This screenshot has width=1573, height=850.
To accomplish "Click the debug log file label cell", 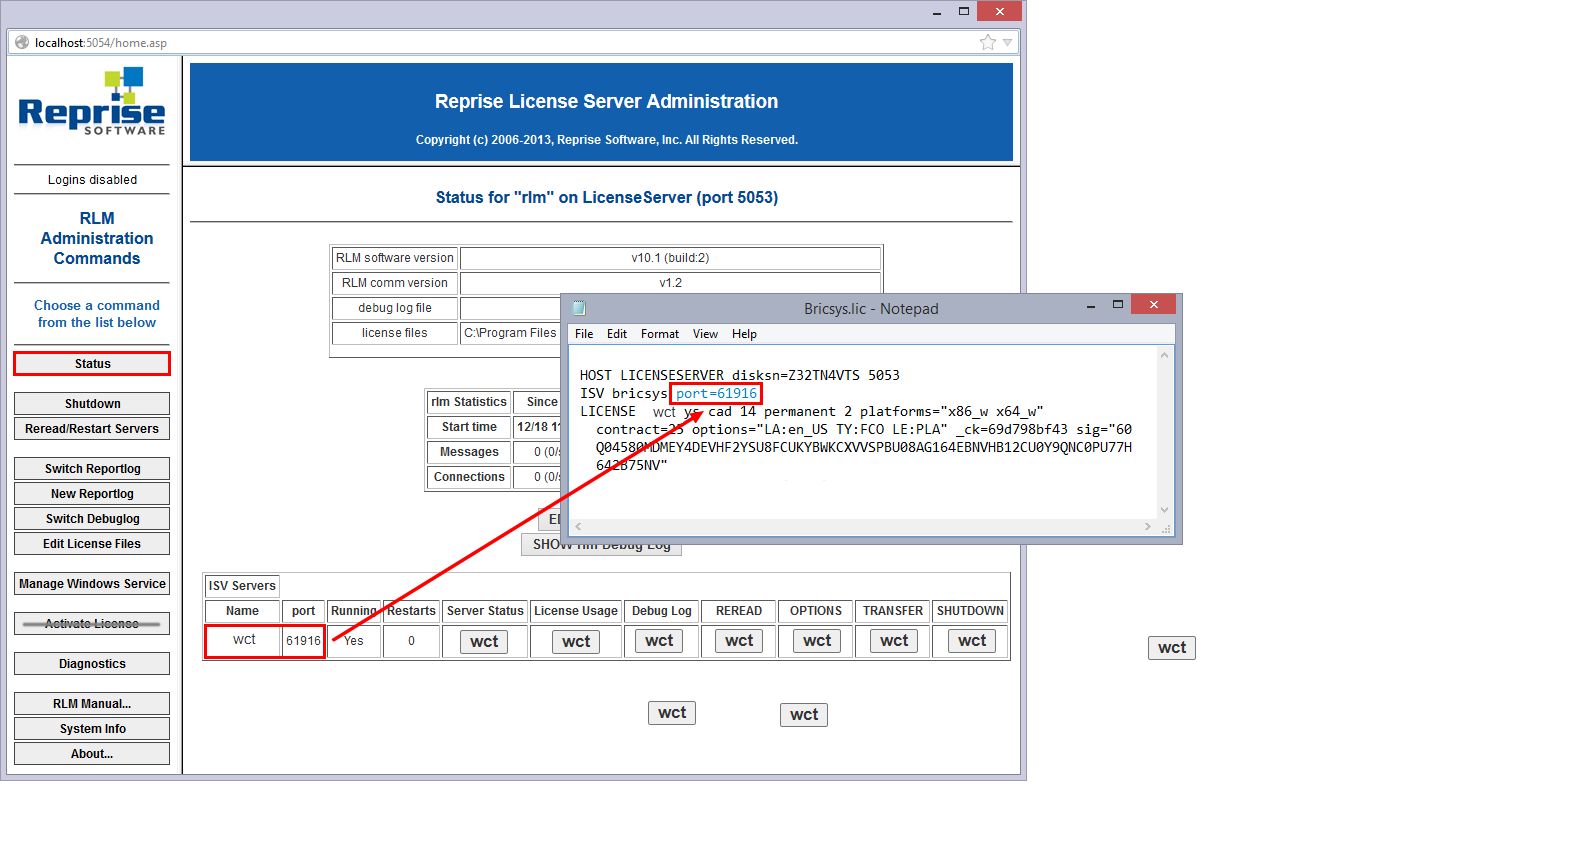I will (395, 308).
